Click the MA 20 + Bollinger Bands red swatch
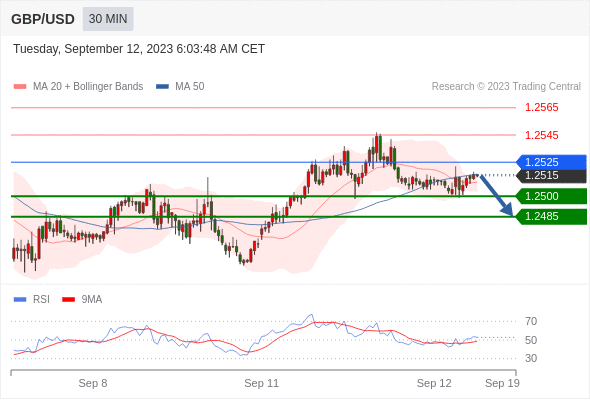The width and height of the screenshot is (590, 400). (20, 87)
